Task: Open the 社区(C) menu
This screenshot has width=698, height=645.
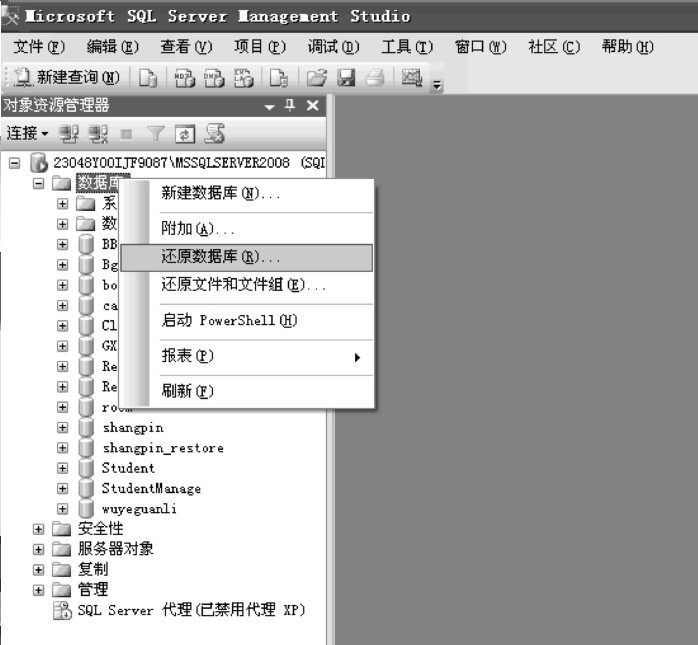Action: [x=554, y=46]
